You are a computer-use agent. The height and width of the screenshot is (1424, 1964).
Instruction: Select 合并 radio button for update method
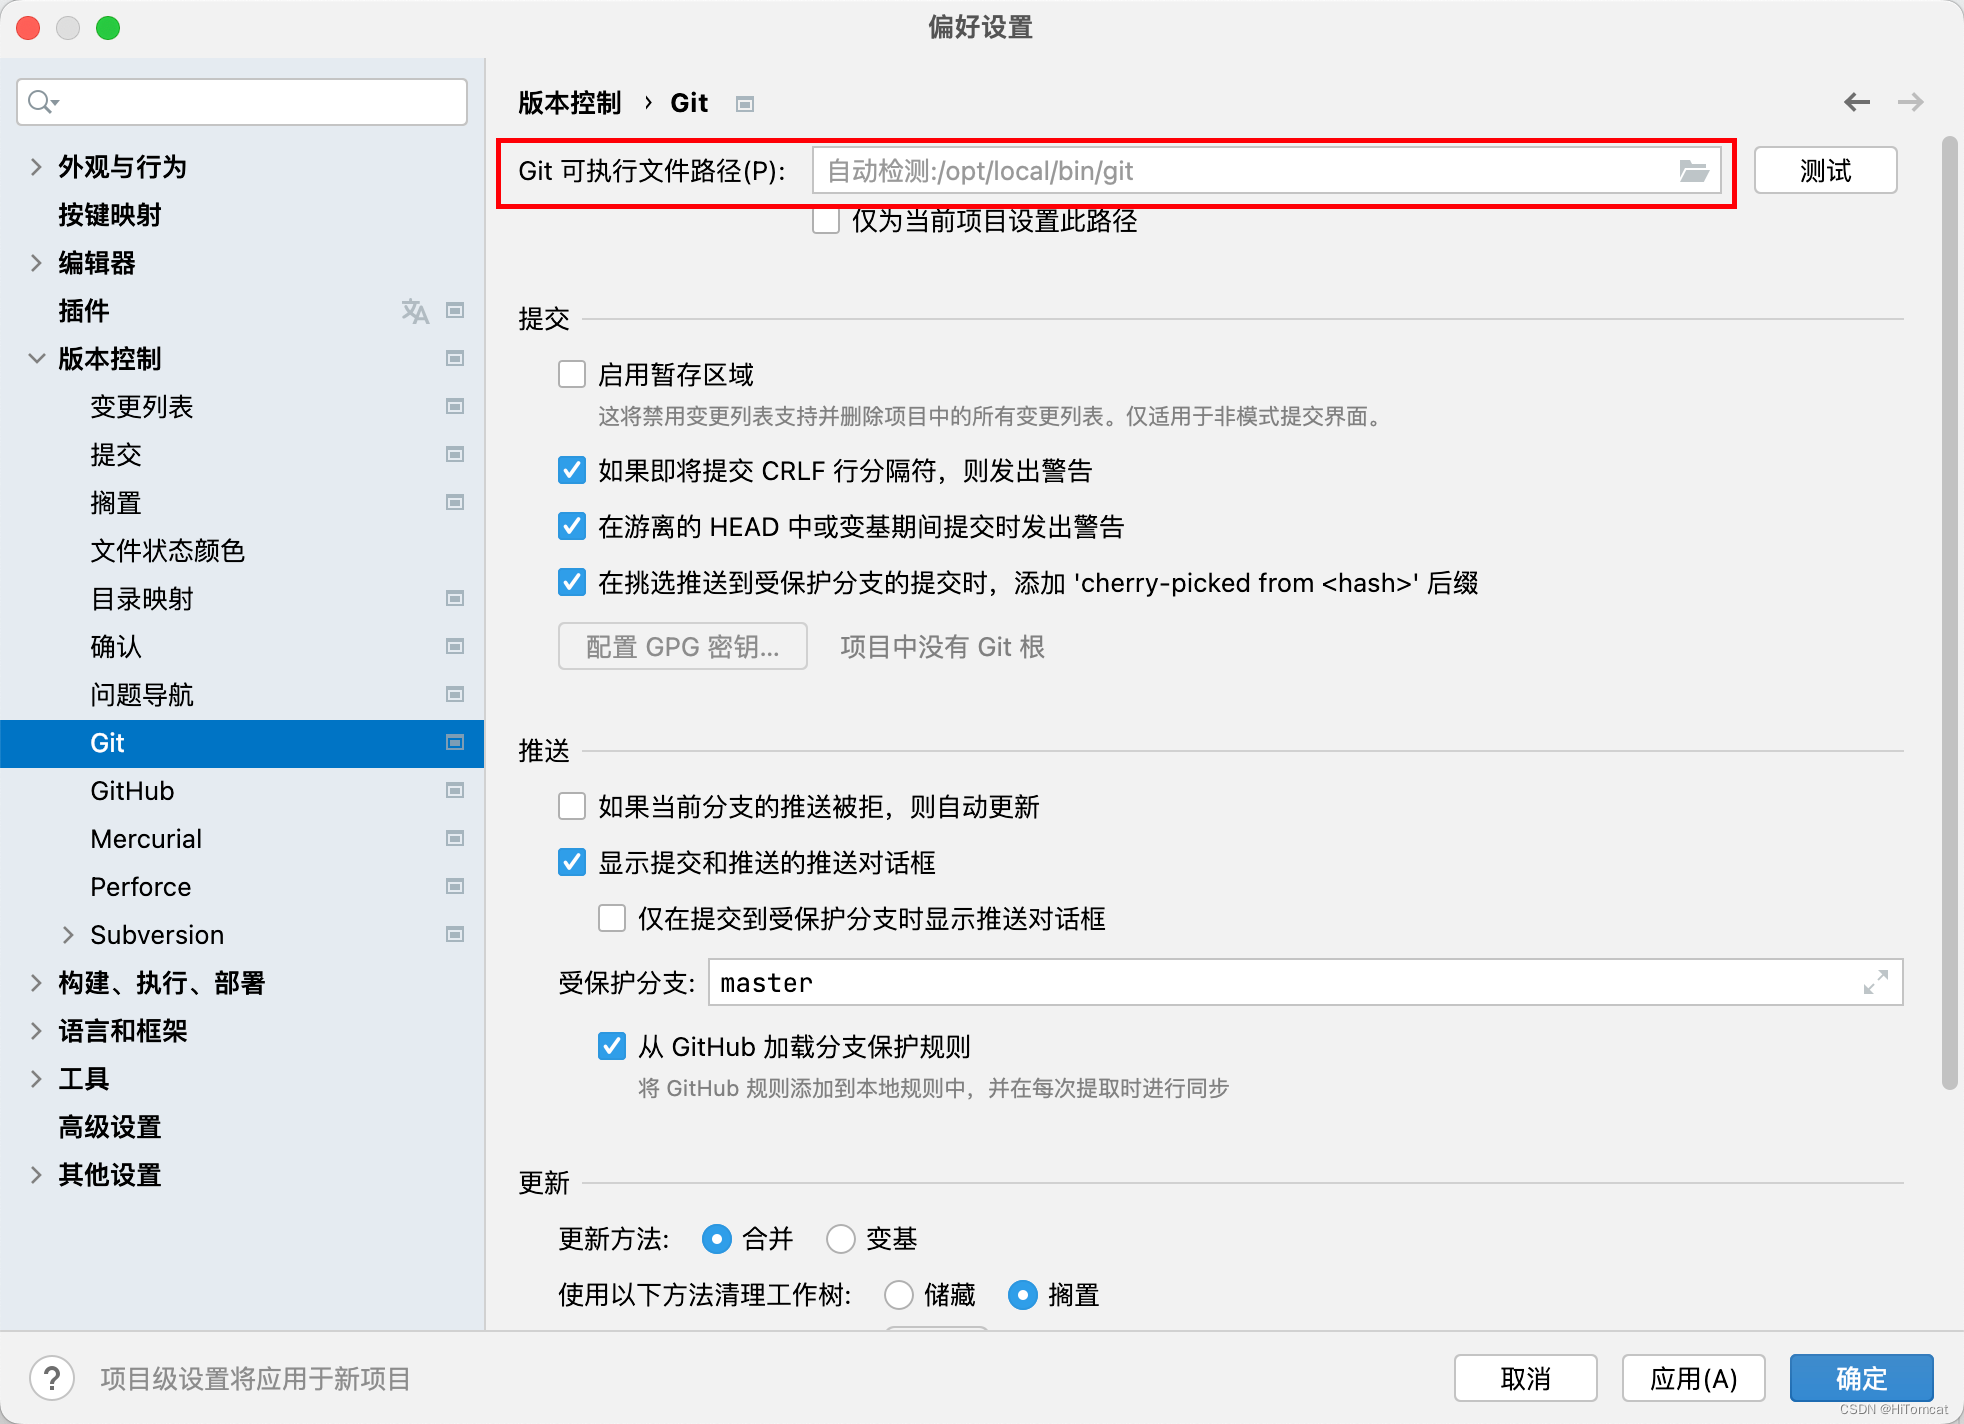click(x=712, y=1238)
